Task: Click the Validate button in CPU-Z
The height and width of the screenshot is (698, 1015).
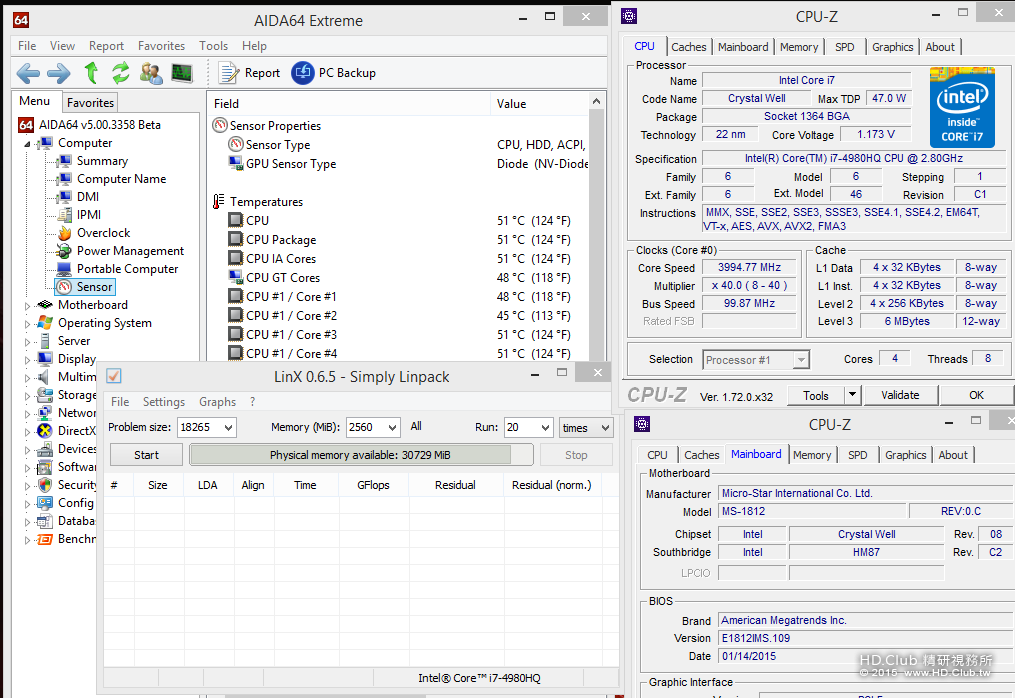Action: pos(899,395)
